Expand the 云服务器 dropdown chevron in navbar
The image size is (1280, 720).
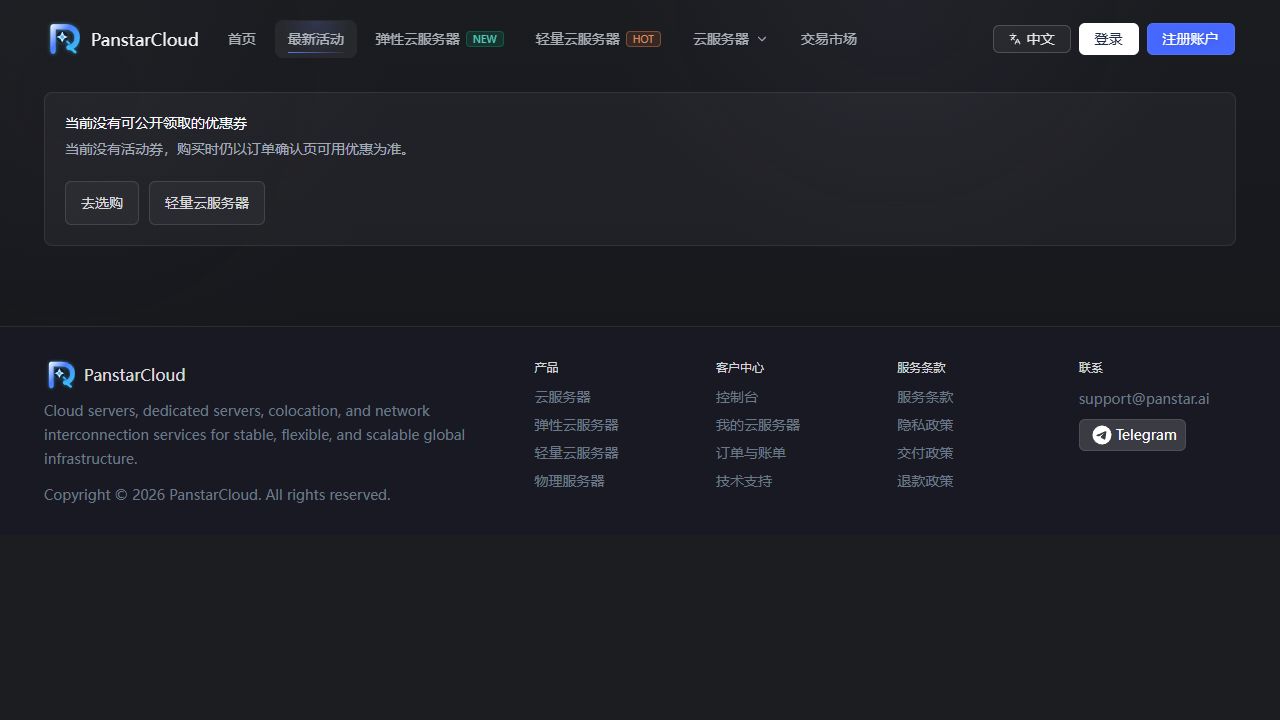(762, 39)
